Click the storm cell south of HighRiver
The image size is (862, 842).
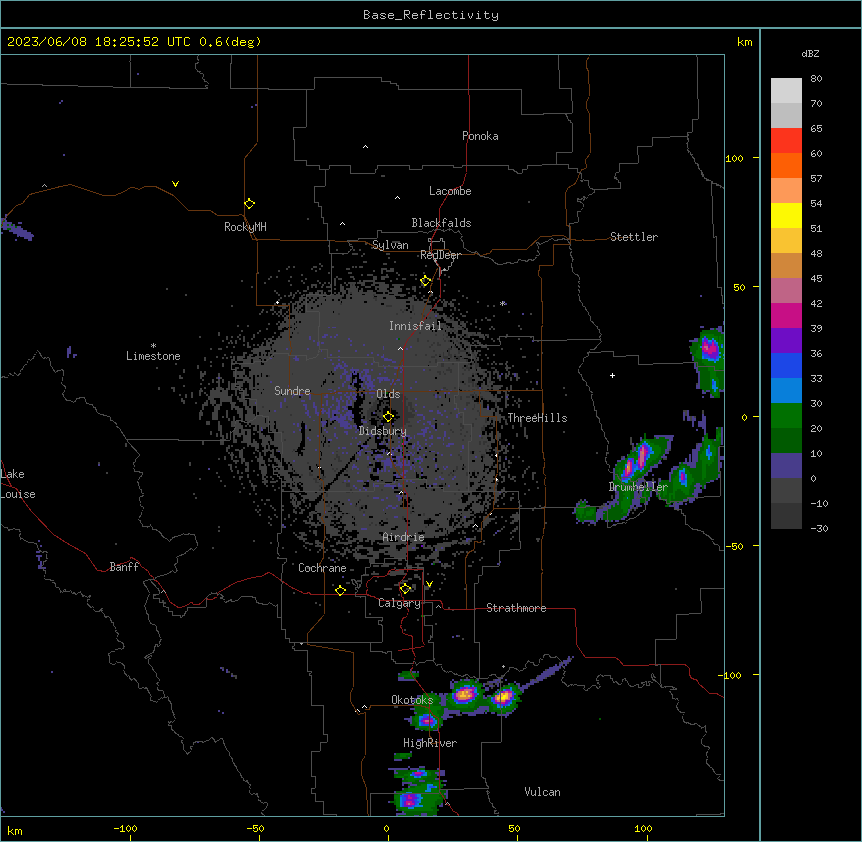(418, 791)
